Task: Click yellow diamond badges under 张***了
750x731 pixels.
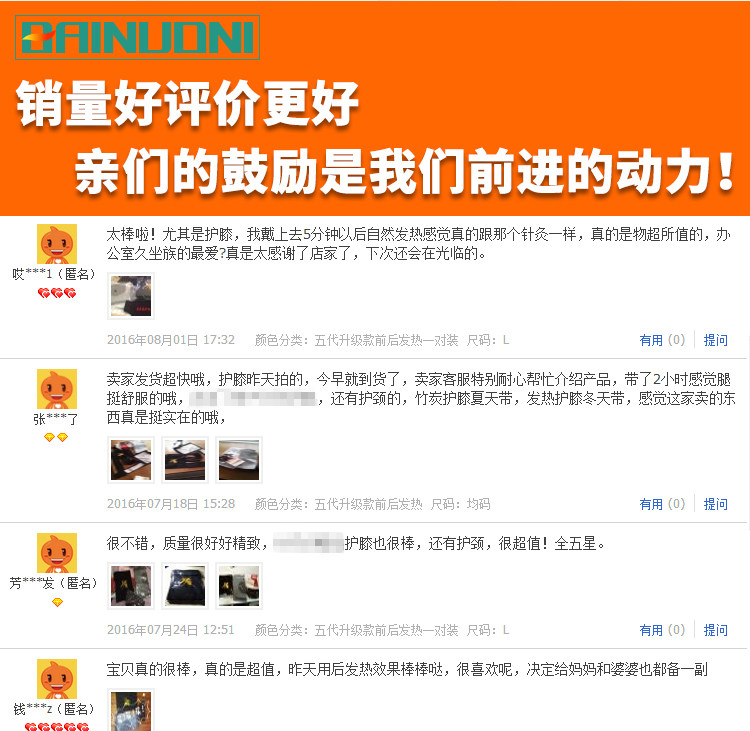Action: [x=56, y=437]
